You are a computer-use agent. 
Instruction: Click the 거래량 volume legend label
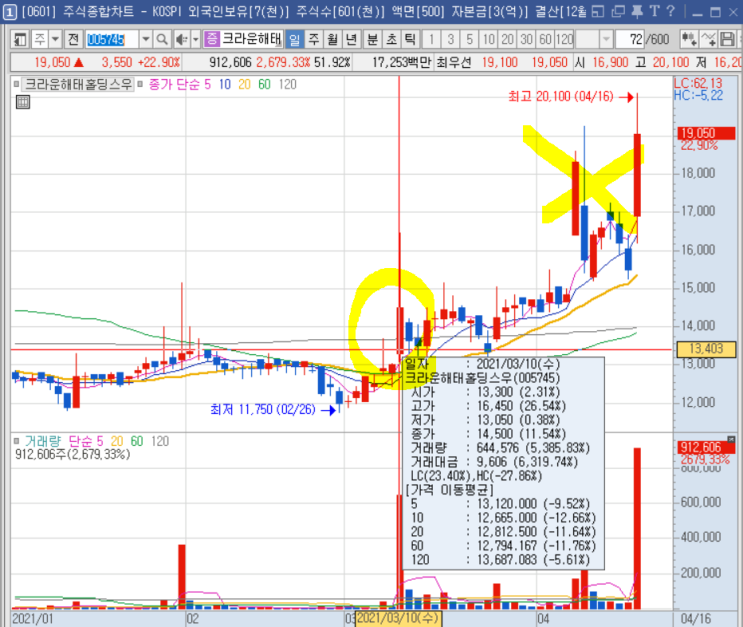[43, 441]
